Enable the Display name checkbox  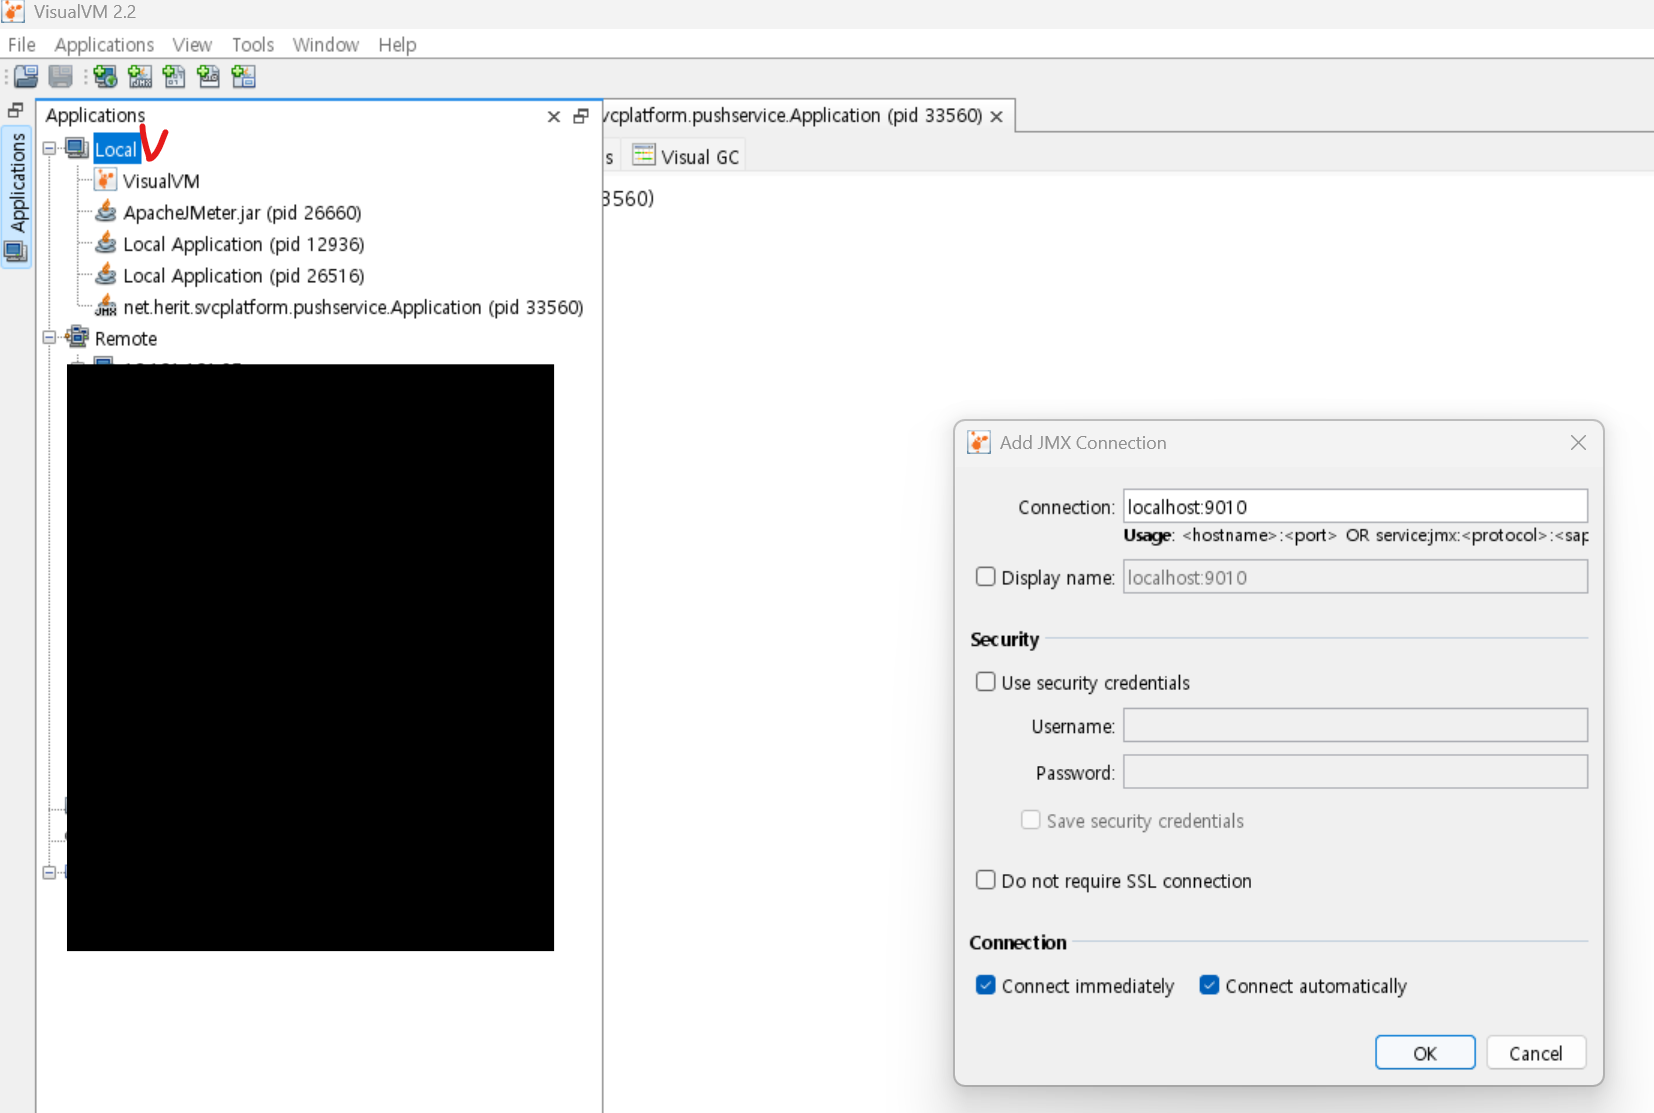click(x=986, y=577)
